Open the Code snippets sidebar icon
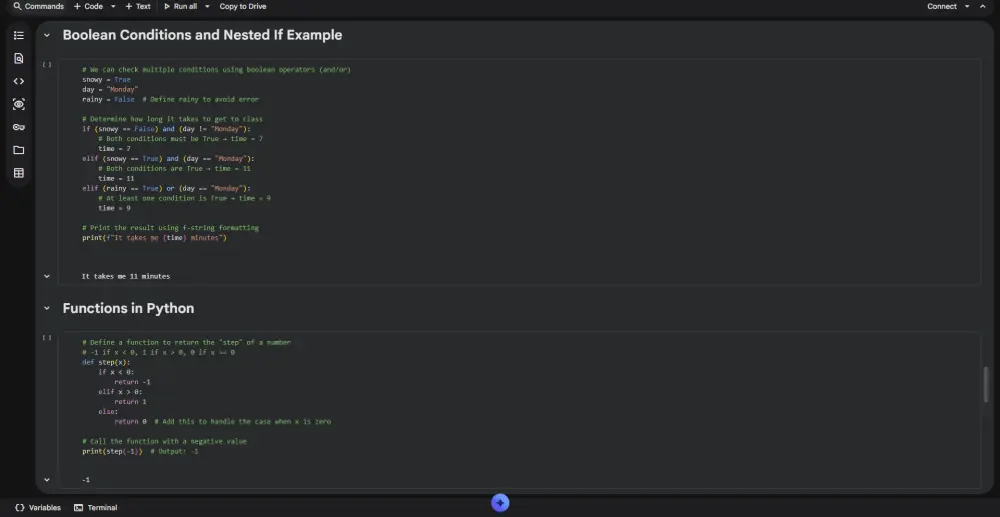This screenshot has width=1000, height=517. pyautogui.click(x=18, y=82)
